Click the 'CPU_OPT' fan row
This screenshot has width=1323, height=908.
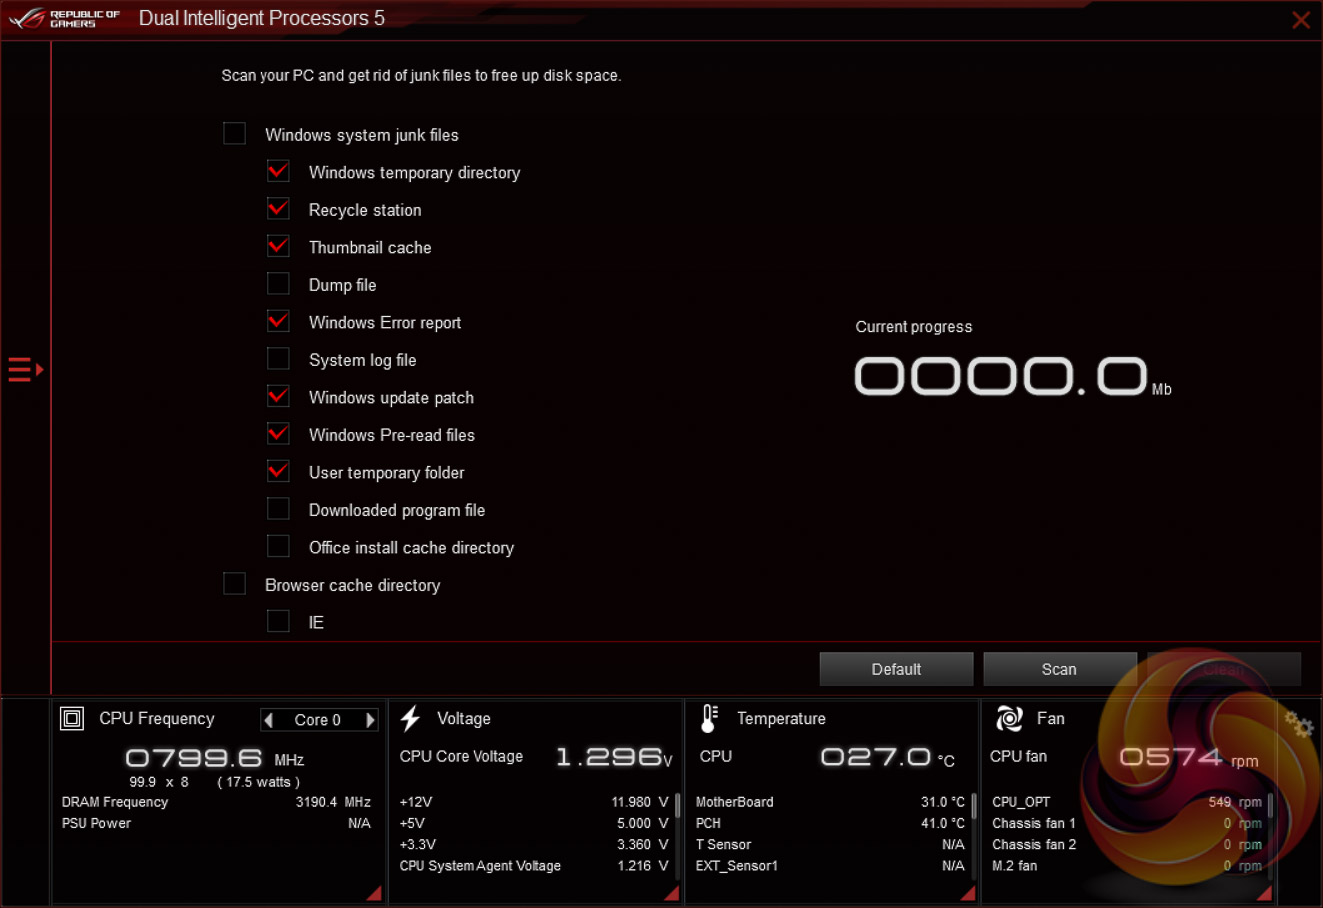click(x=1127, y=802)
